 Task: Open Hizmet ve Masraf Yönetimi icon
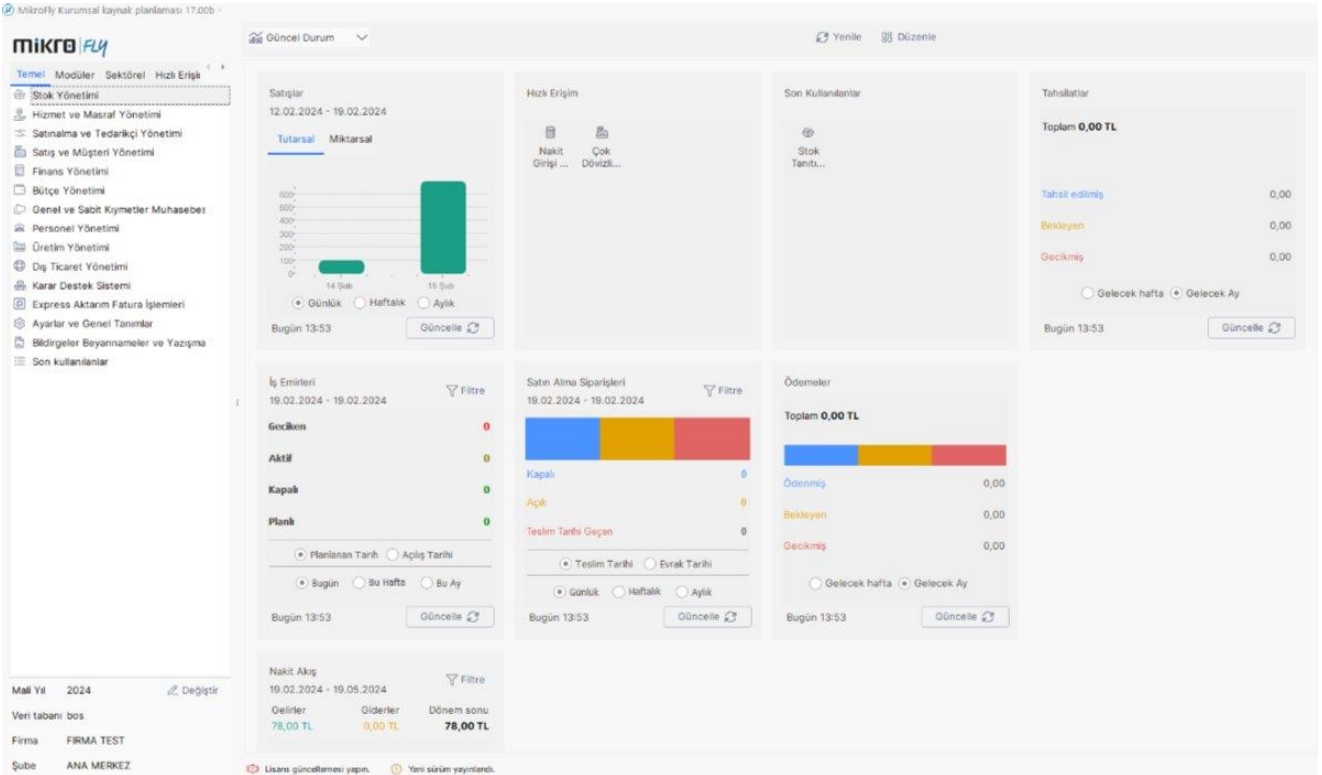[x=20, y=115]
